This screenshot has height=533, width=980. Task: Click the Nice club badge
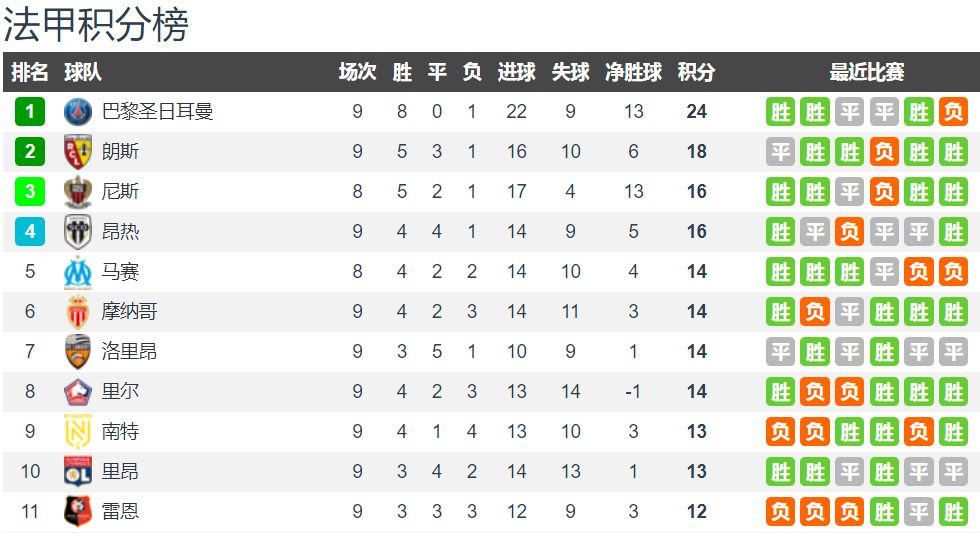pyautogui.click(x=78, y=192)
